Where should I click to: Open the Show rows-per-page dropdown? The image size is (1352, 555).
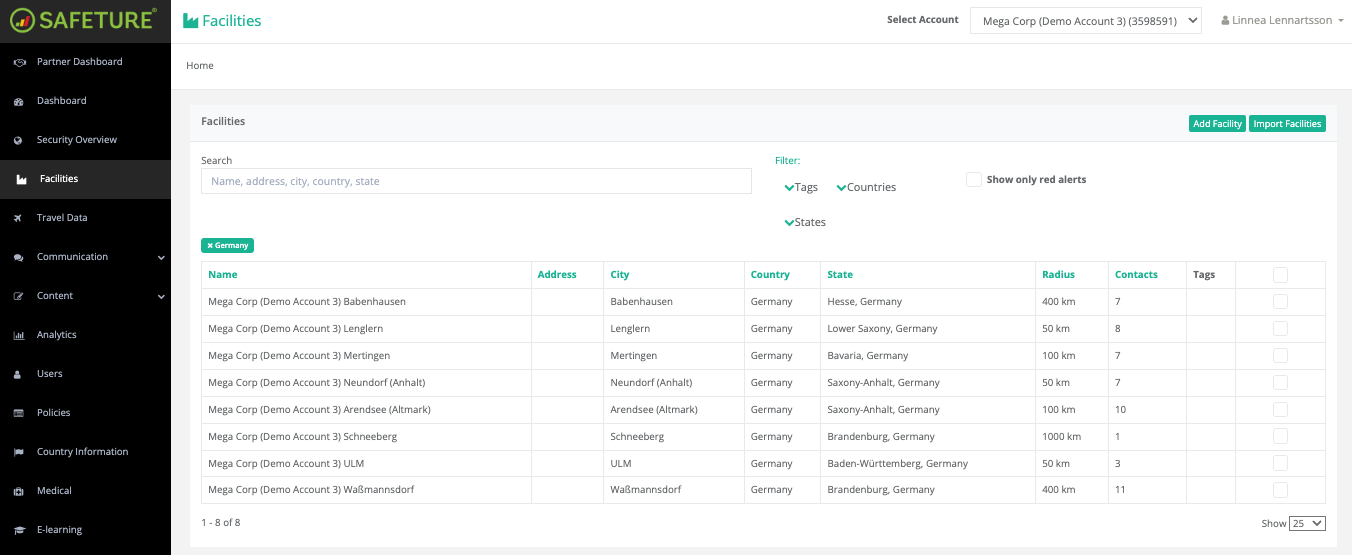[x=1307, y=523]
